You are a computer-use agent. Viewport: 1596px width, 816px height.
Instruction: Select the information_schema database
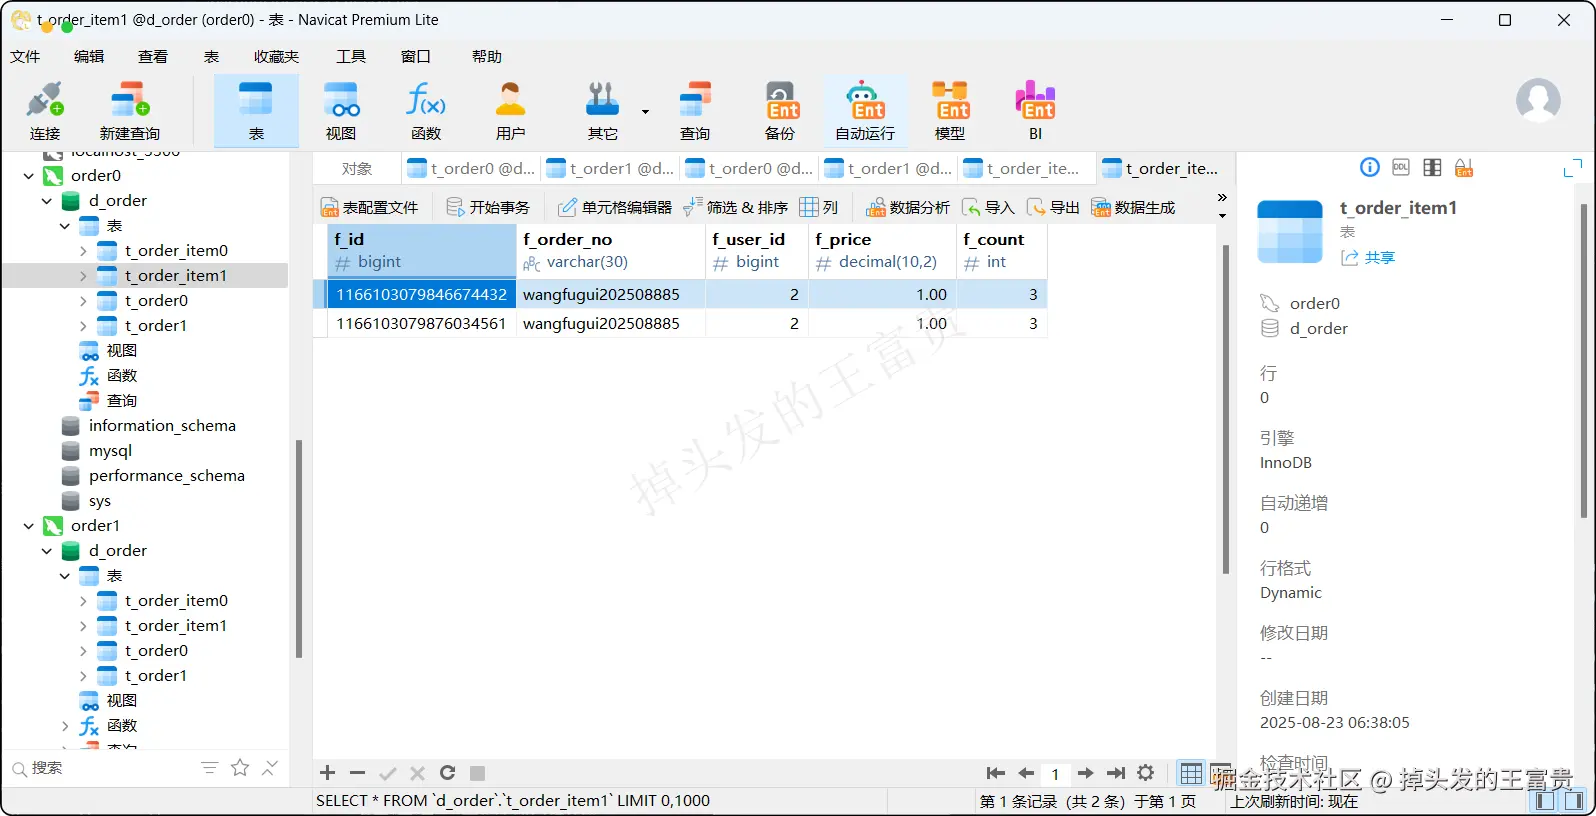(162, 426)
